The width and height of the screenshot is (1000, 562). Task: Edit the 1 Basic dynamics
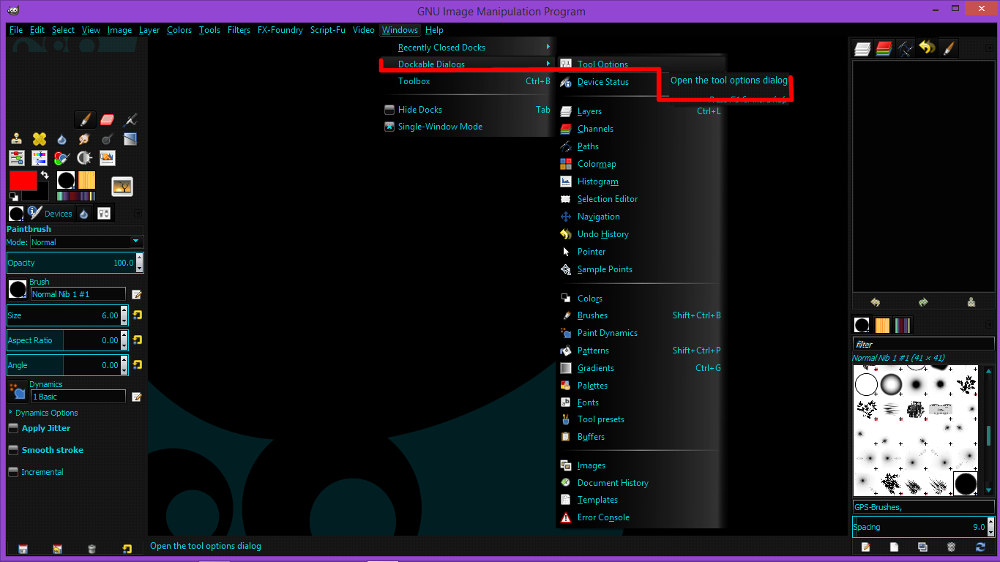136,397
